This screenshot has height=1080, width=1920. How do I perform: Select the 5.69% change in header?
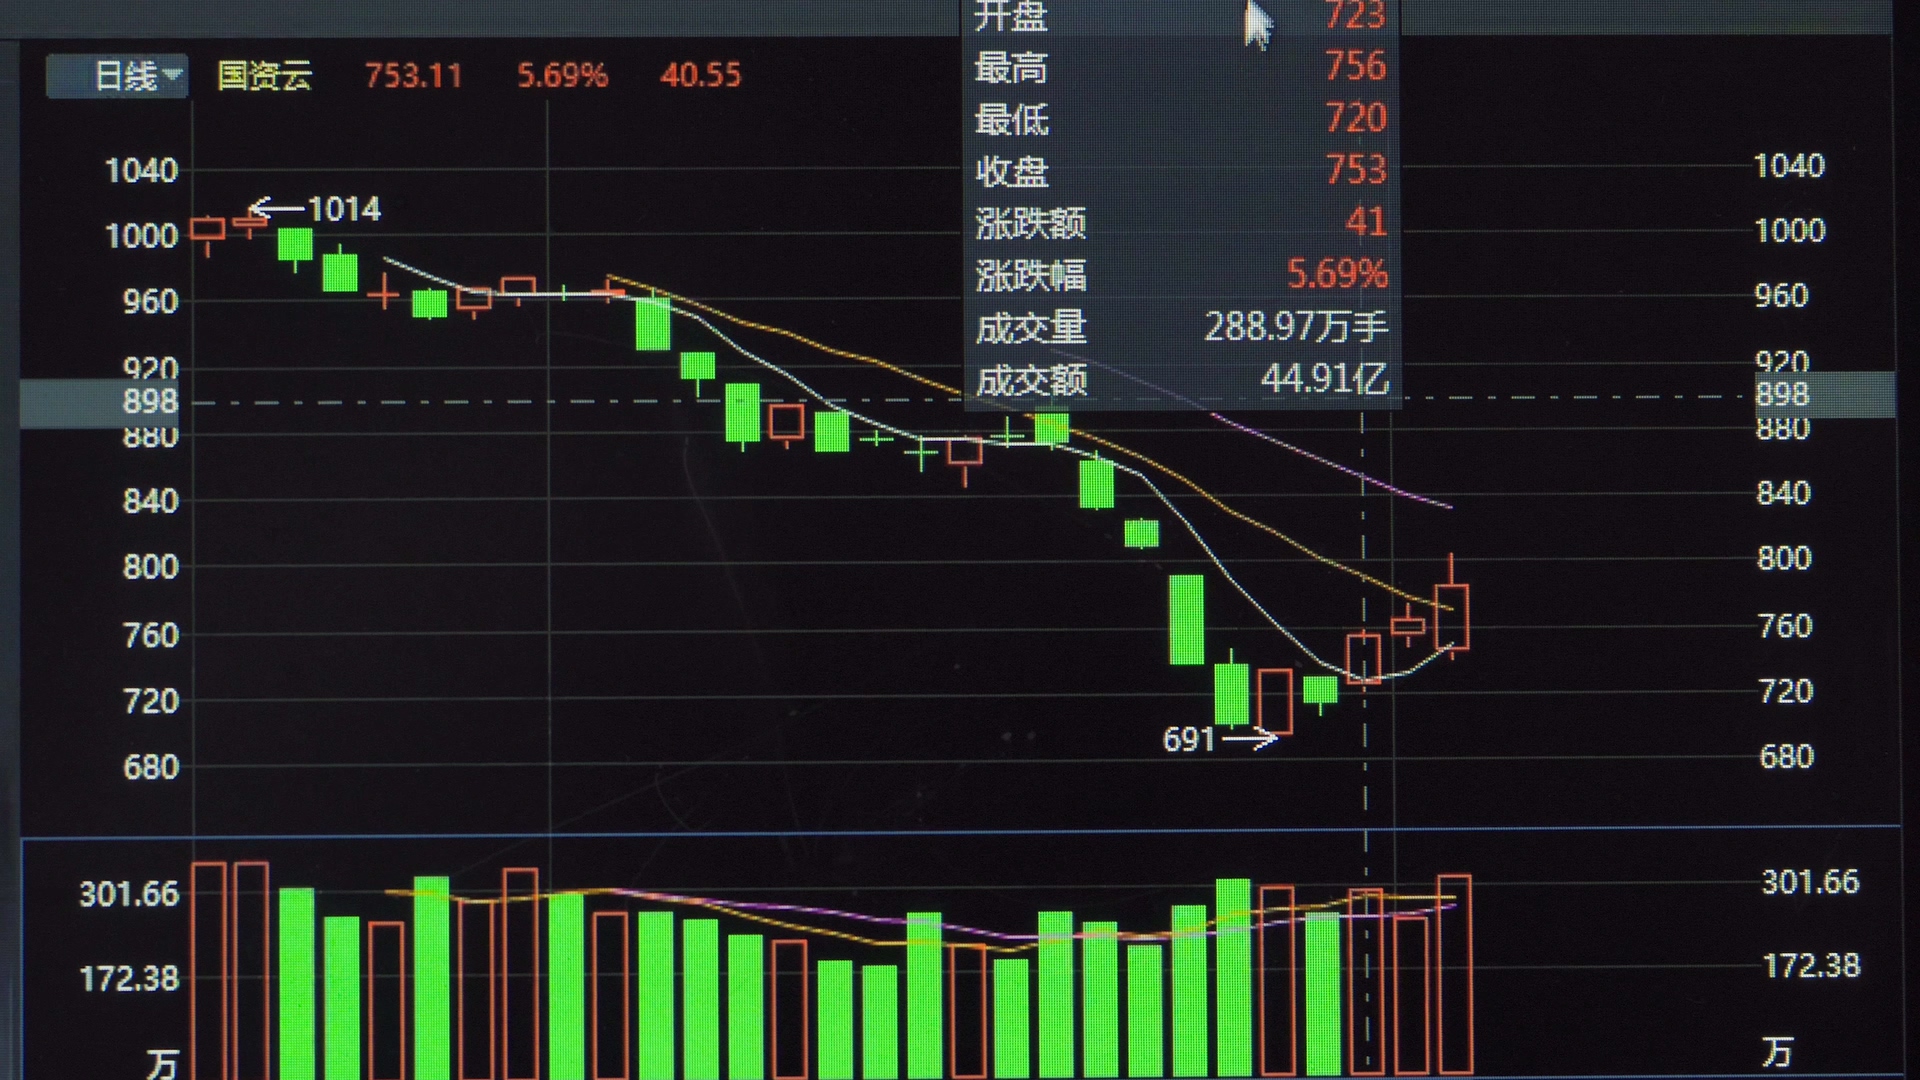[x=562, y=76]
